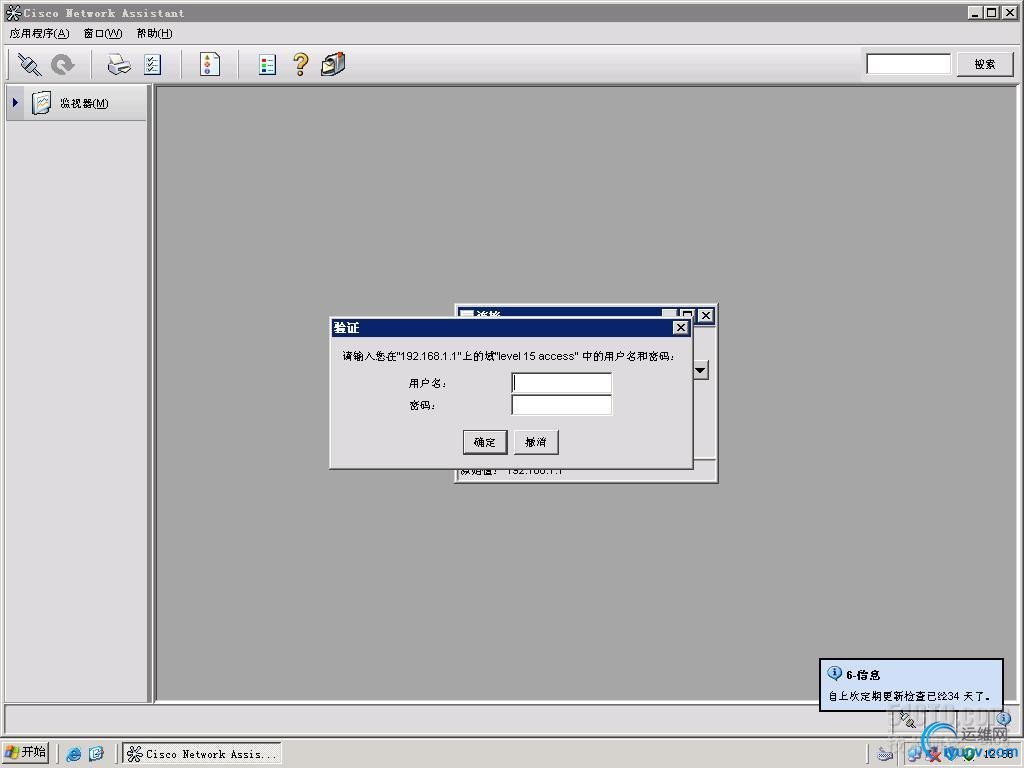Click 确定 in the authentication dialog
This screenshot has height=768, width=1024.
tap(485, 442)
